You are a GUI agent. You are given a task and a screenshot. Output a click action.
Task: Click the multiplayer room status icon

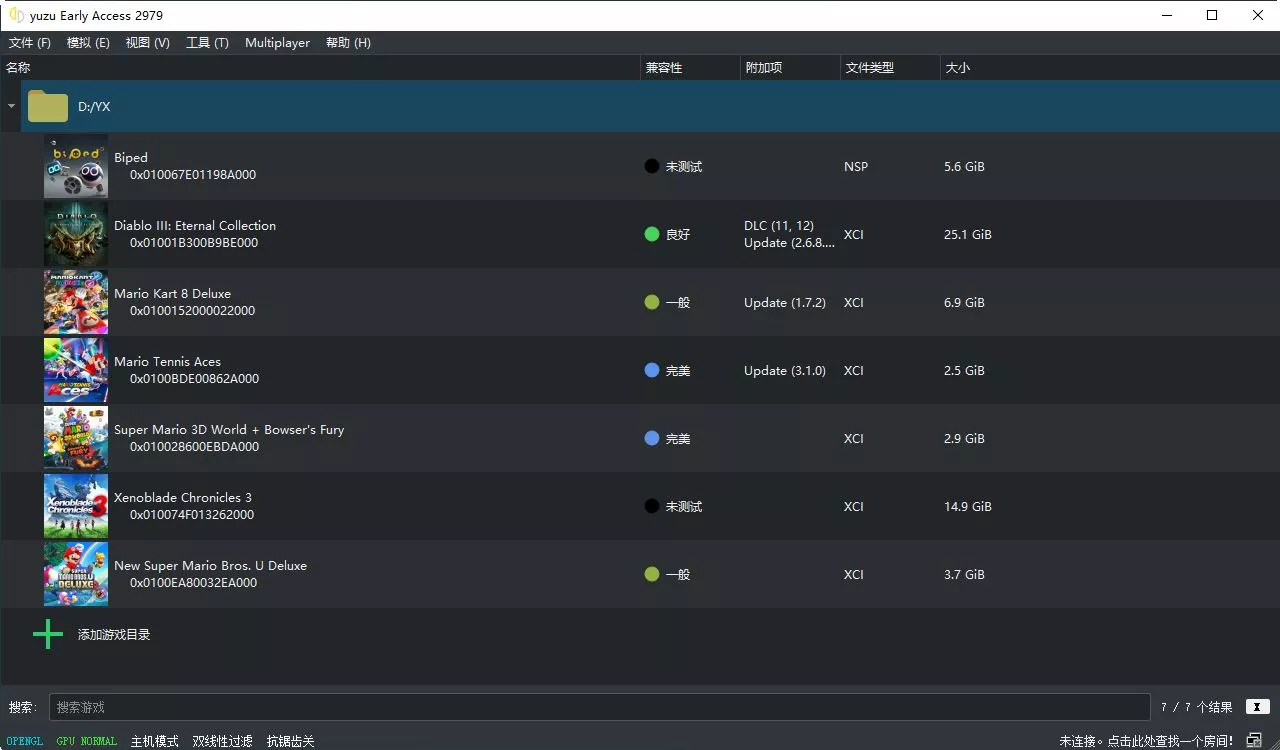[x=1254, y=741]
